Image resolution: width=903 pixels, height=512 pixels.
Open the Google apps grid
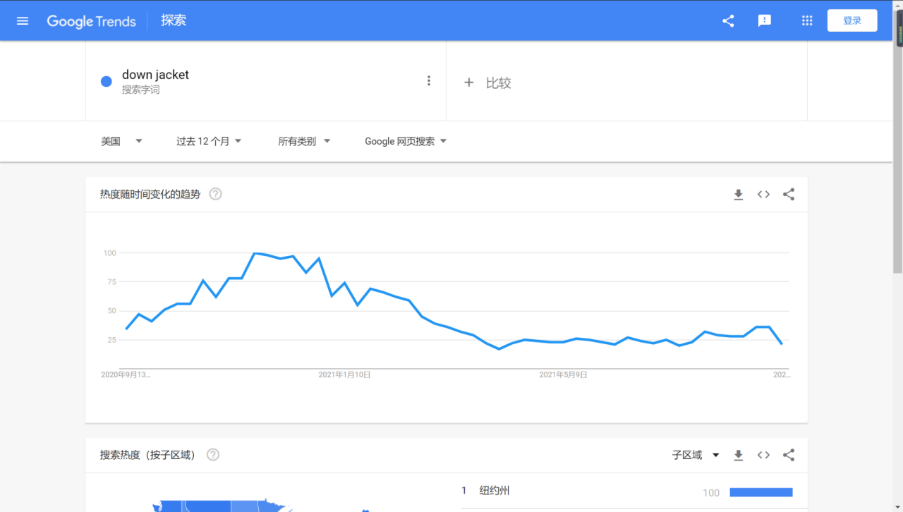[x=807, y=21]
